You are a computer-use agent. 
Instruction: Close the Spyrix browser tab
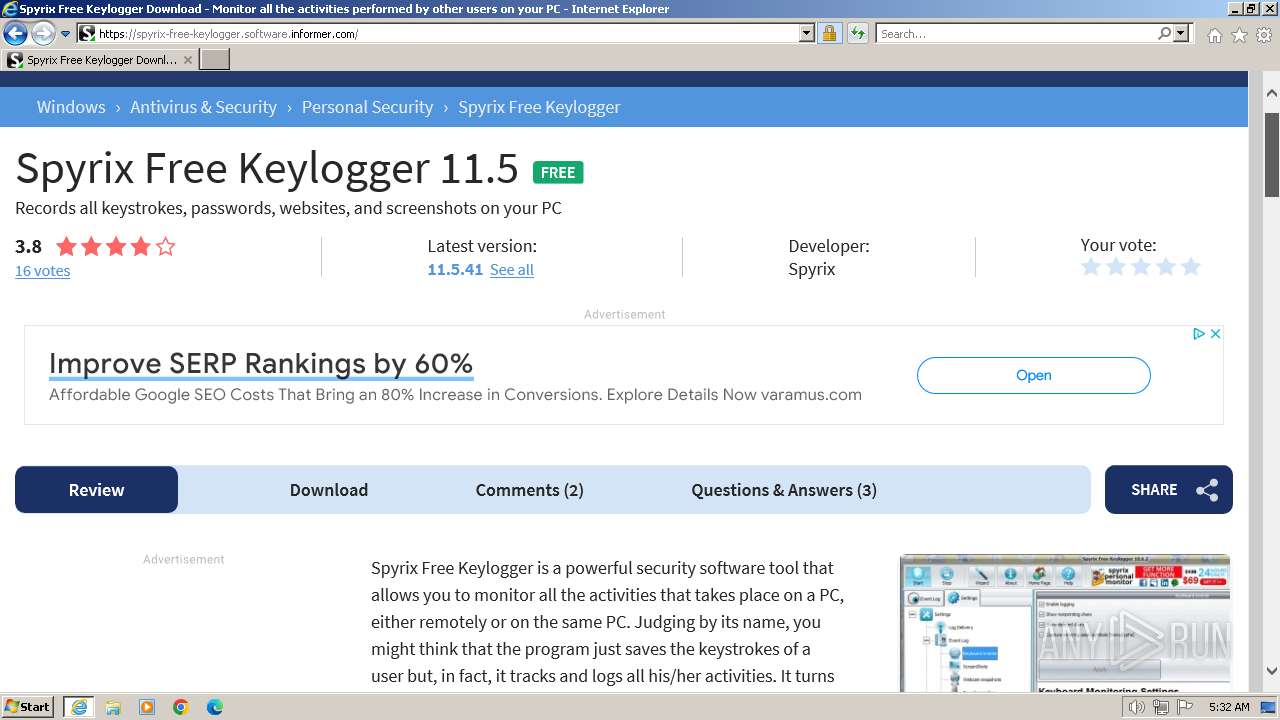[x=188, y=60]
